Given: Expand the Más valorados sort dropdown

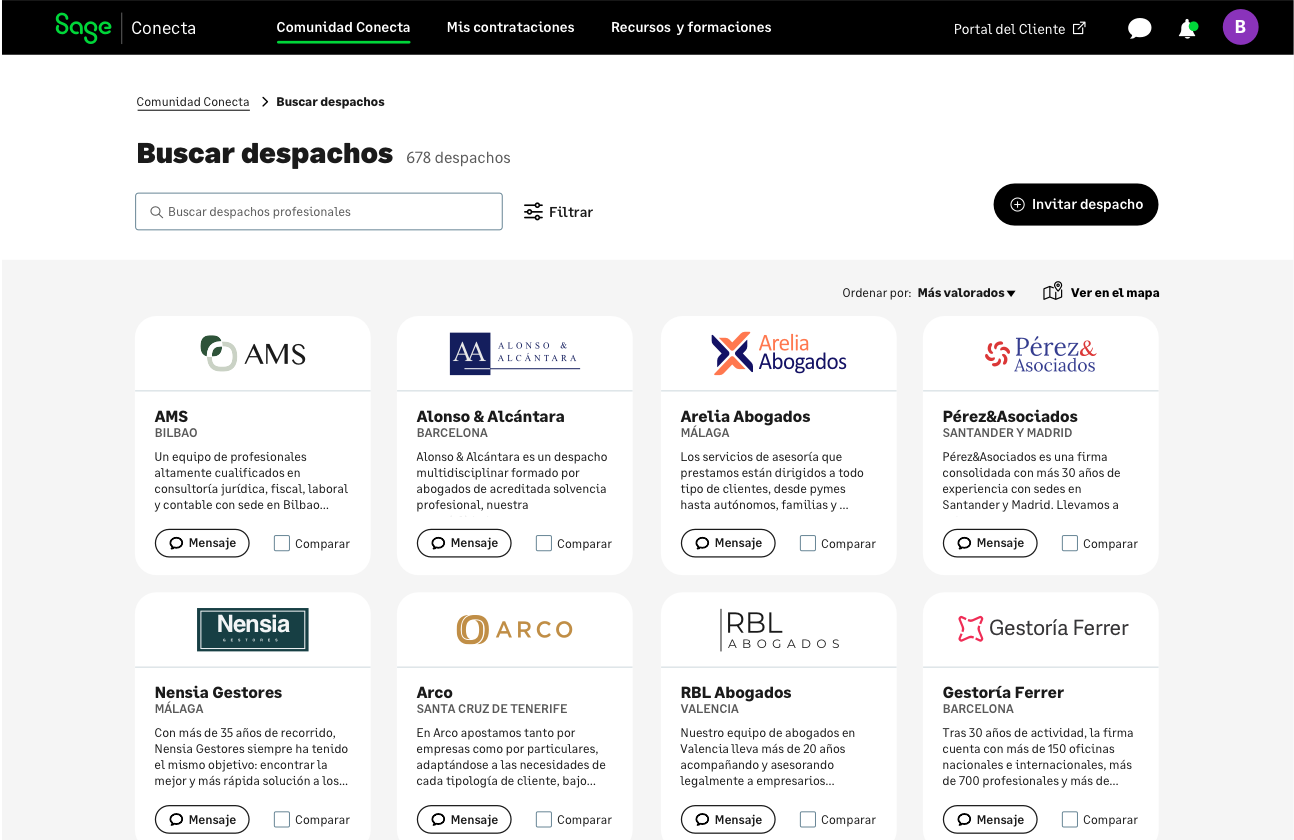Looking at the screenshot, I should point(966,293).
